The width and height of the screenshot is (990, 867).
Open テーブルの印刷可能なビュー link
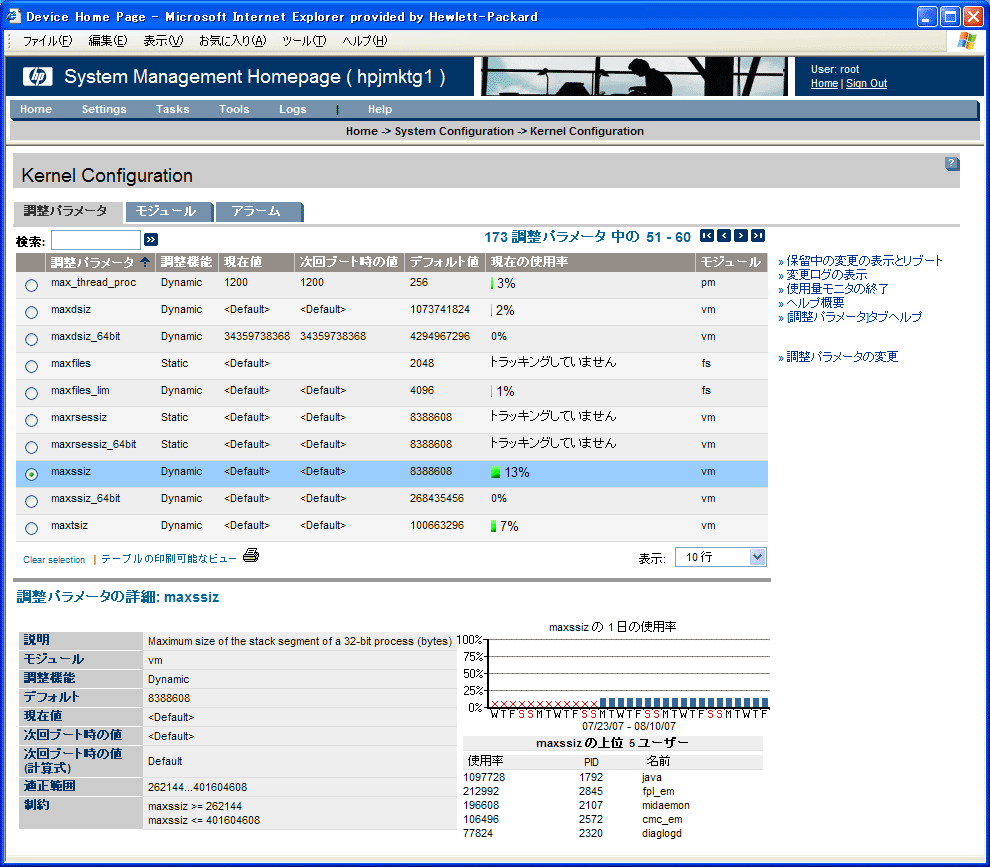(x=169, y=559)
